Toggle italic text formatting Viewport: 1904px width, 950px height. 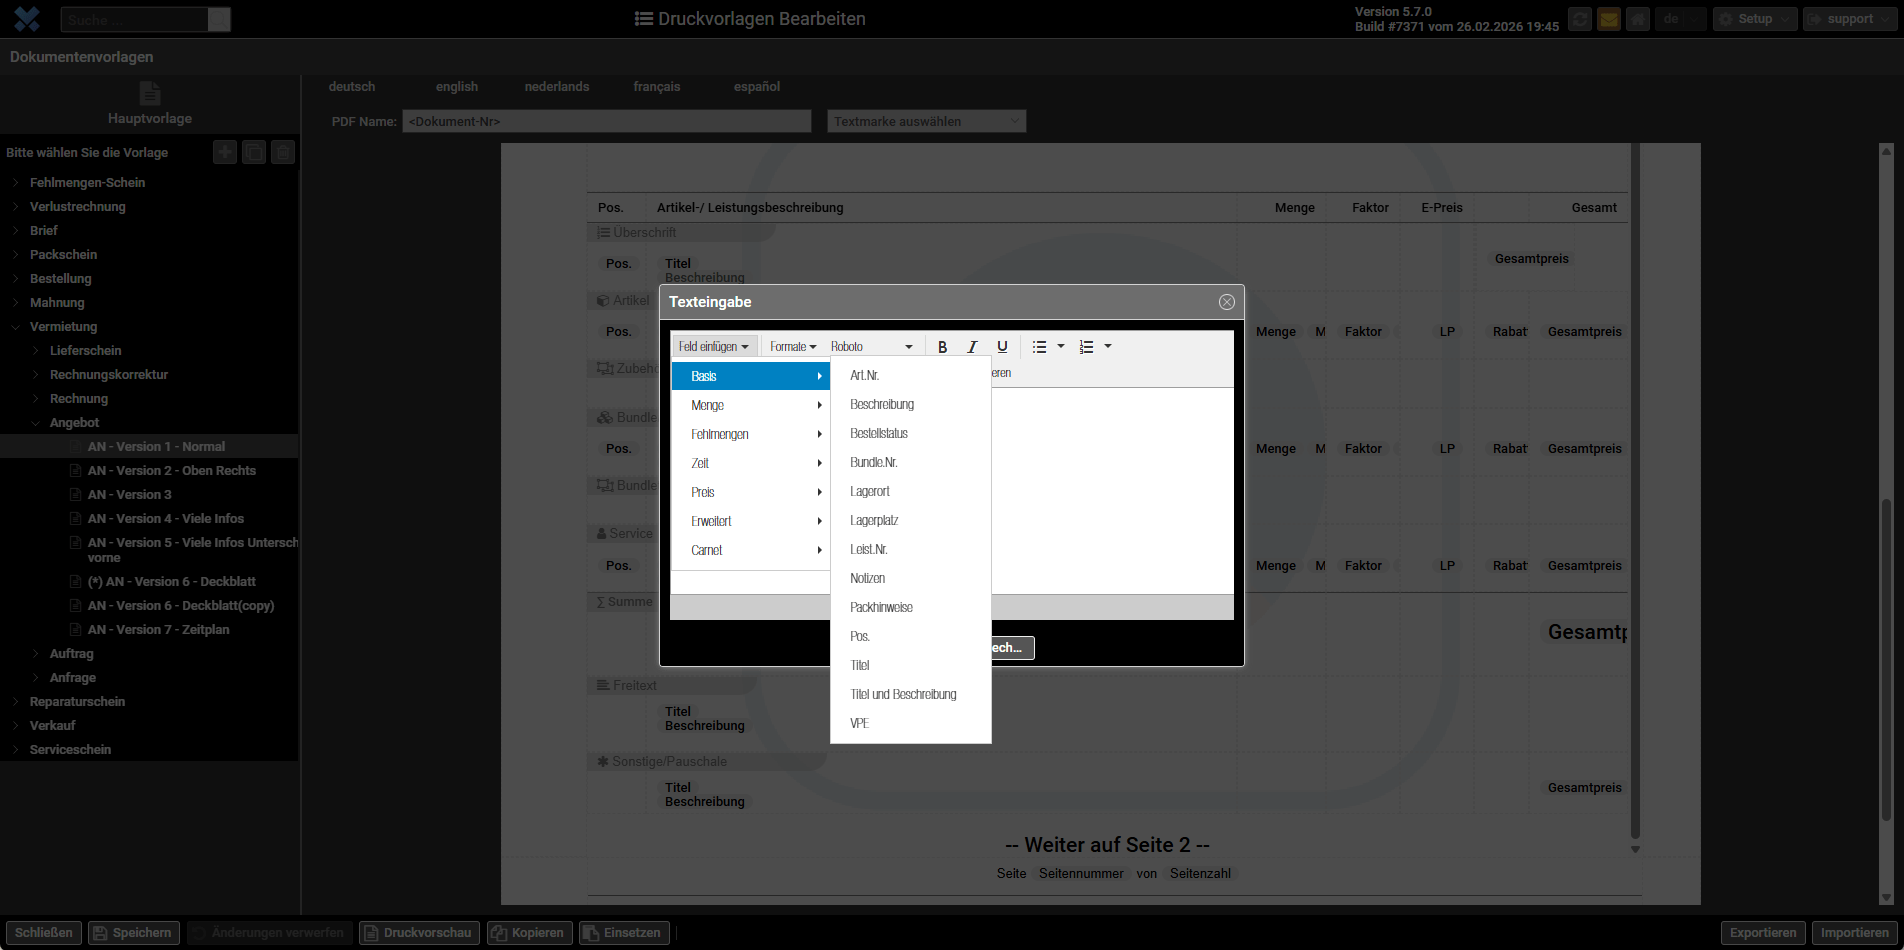pyautogui.click(x=972, y=347)
